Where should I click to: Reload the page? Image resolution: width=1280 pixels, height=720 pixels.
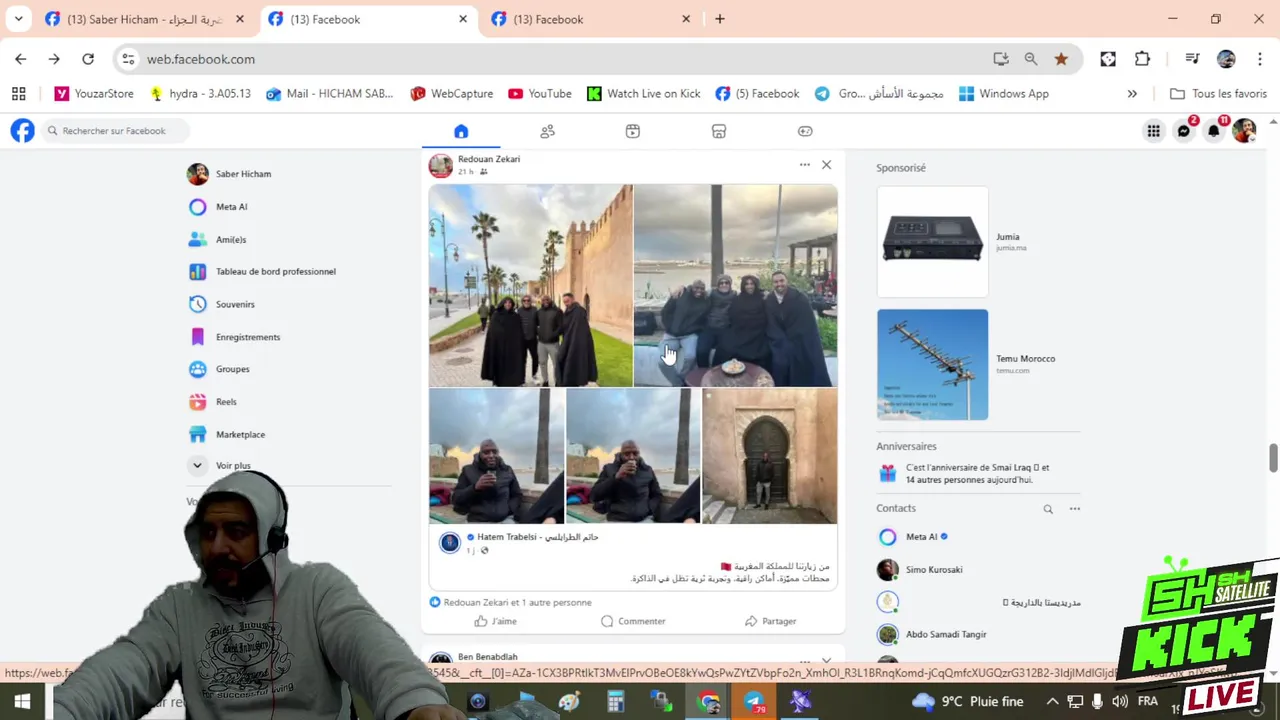(x=88, y=59)
